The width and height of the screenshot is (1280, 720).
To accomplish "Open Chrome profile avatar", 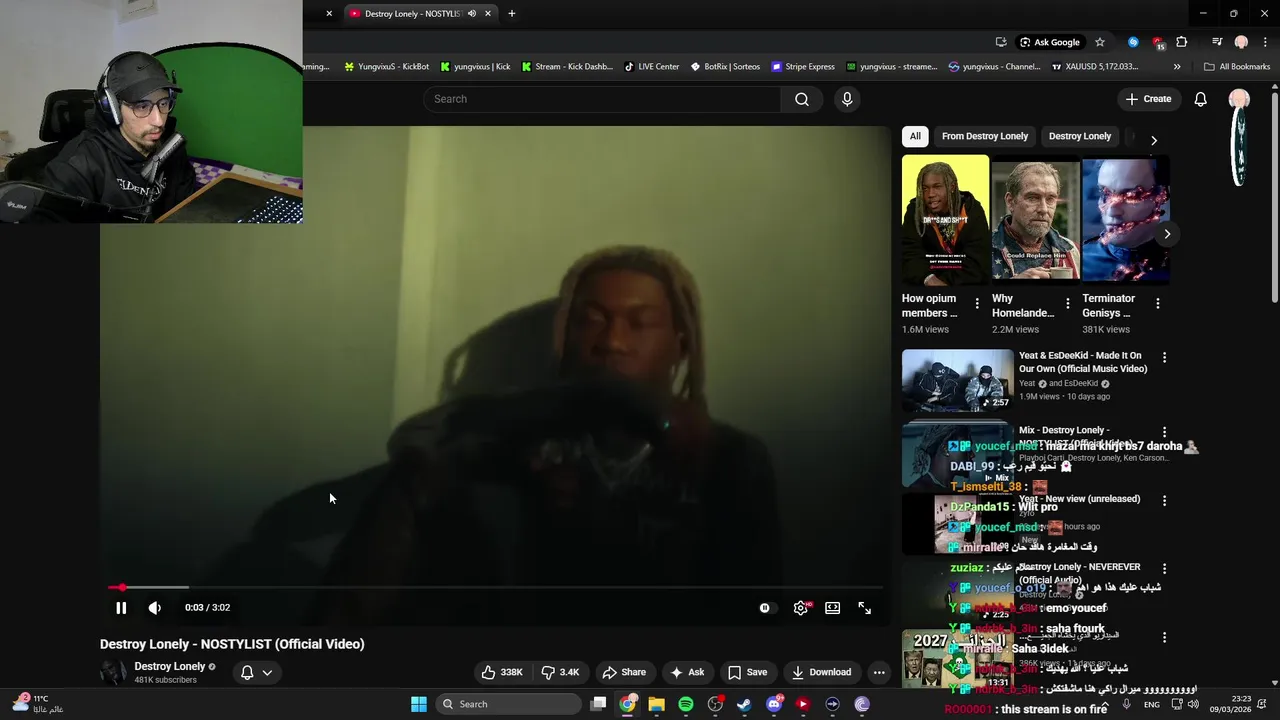I will click(1241, 42).
